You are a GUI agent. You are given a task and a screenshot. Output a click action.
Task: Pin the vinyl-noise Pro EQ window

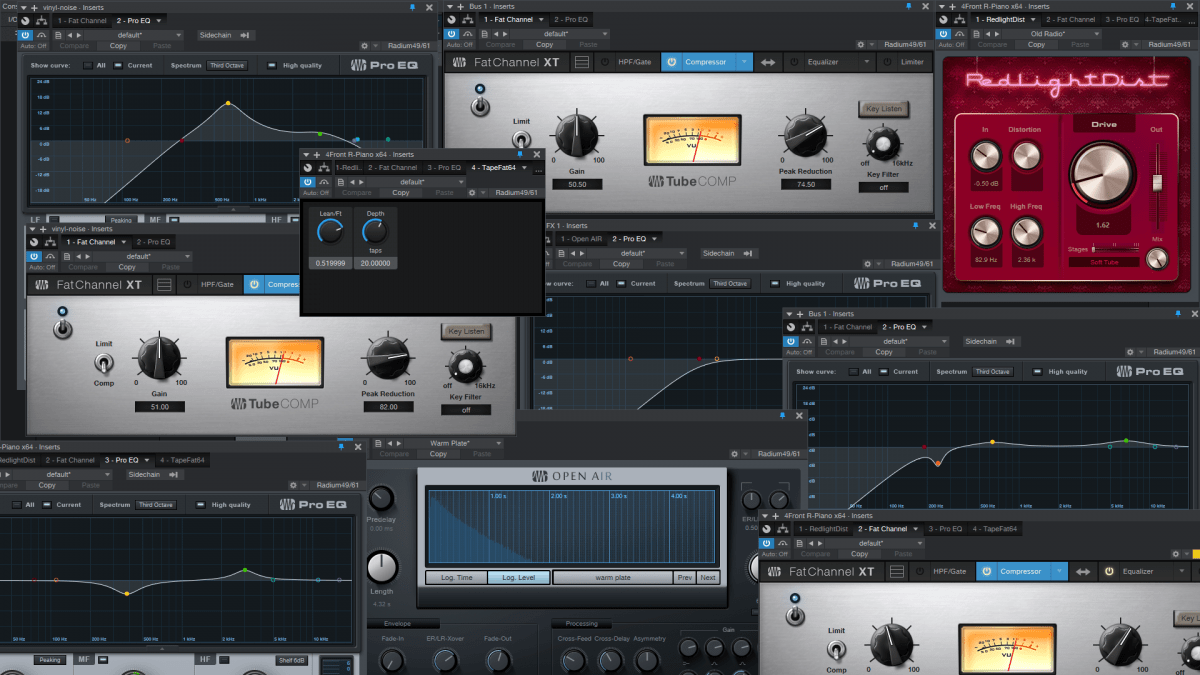[413, 7]
